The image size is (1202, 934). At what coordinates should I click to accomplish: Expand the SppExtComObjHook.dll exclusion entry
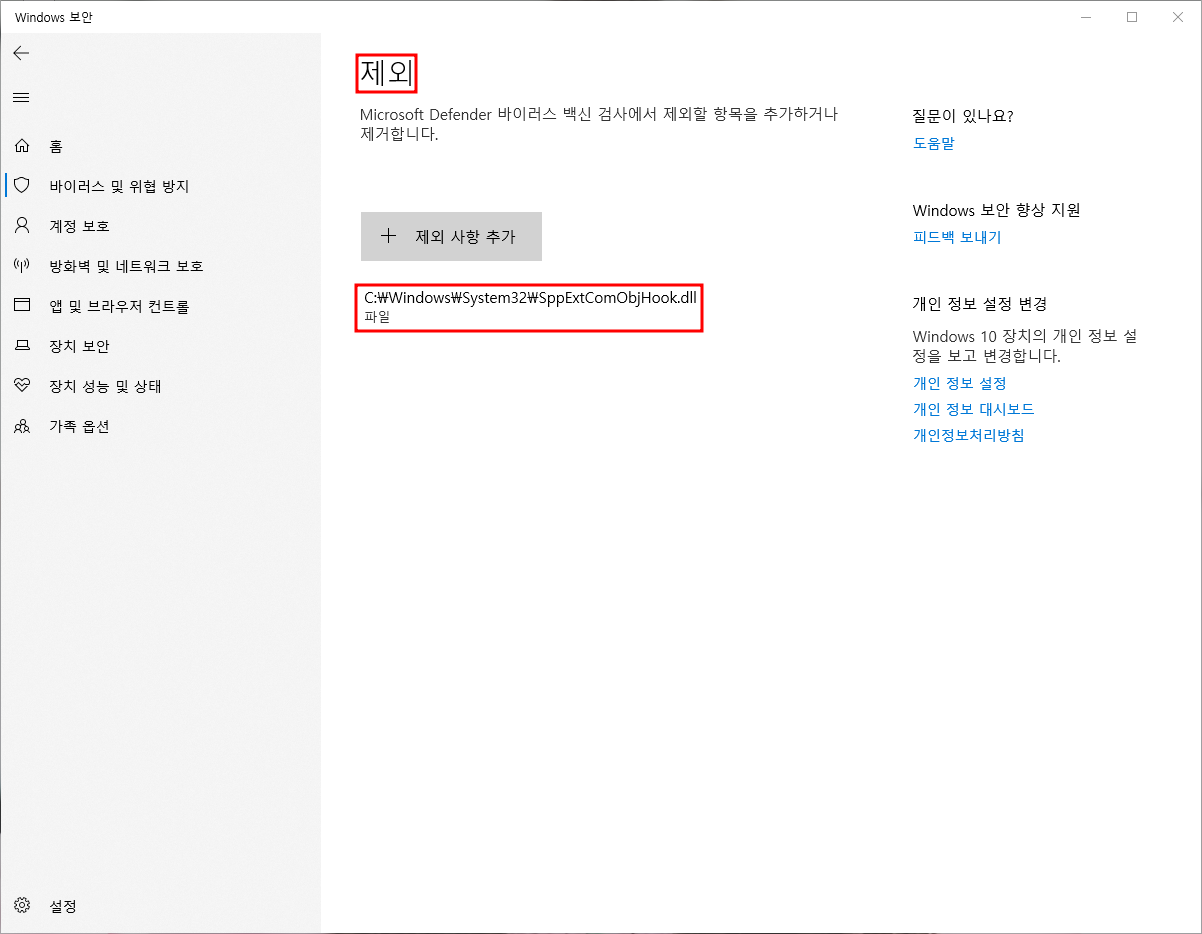point(530,308)
